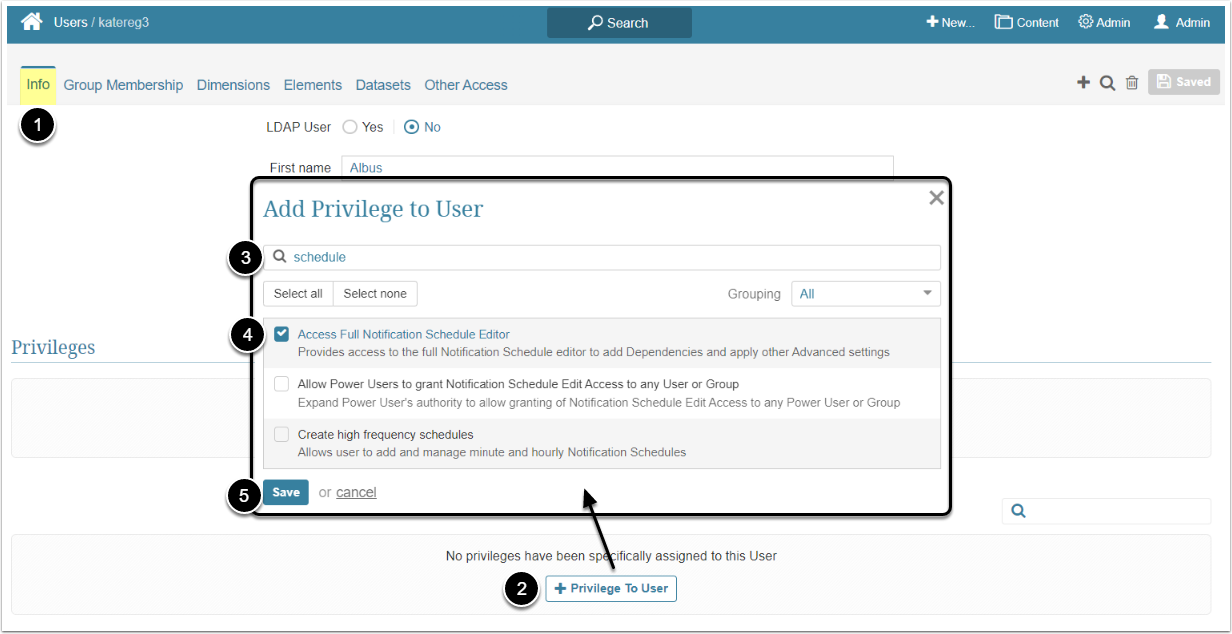Click the Add Privilege to User heading
1232x634 pixels.
click(x=373, y=209)
